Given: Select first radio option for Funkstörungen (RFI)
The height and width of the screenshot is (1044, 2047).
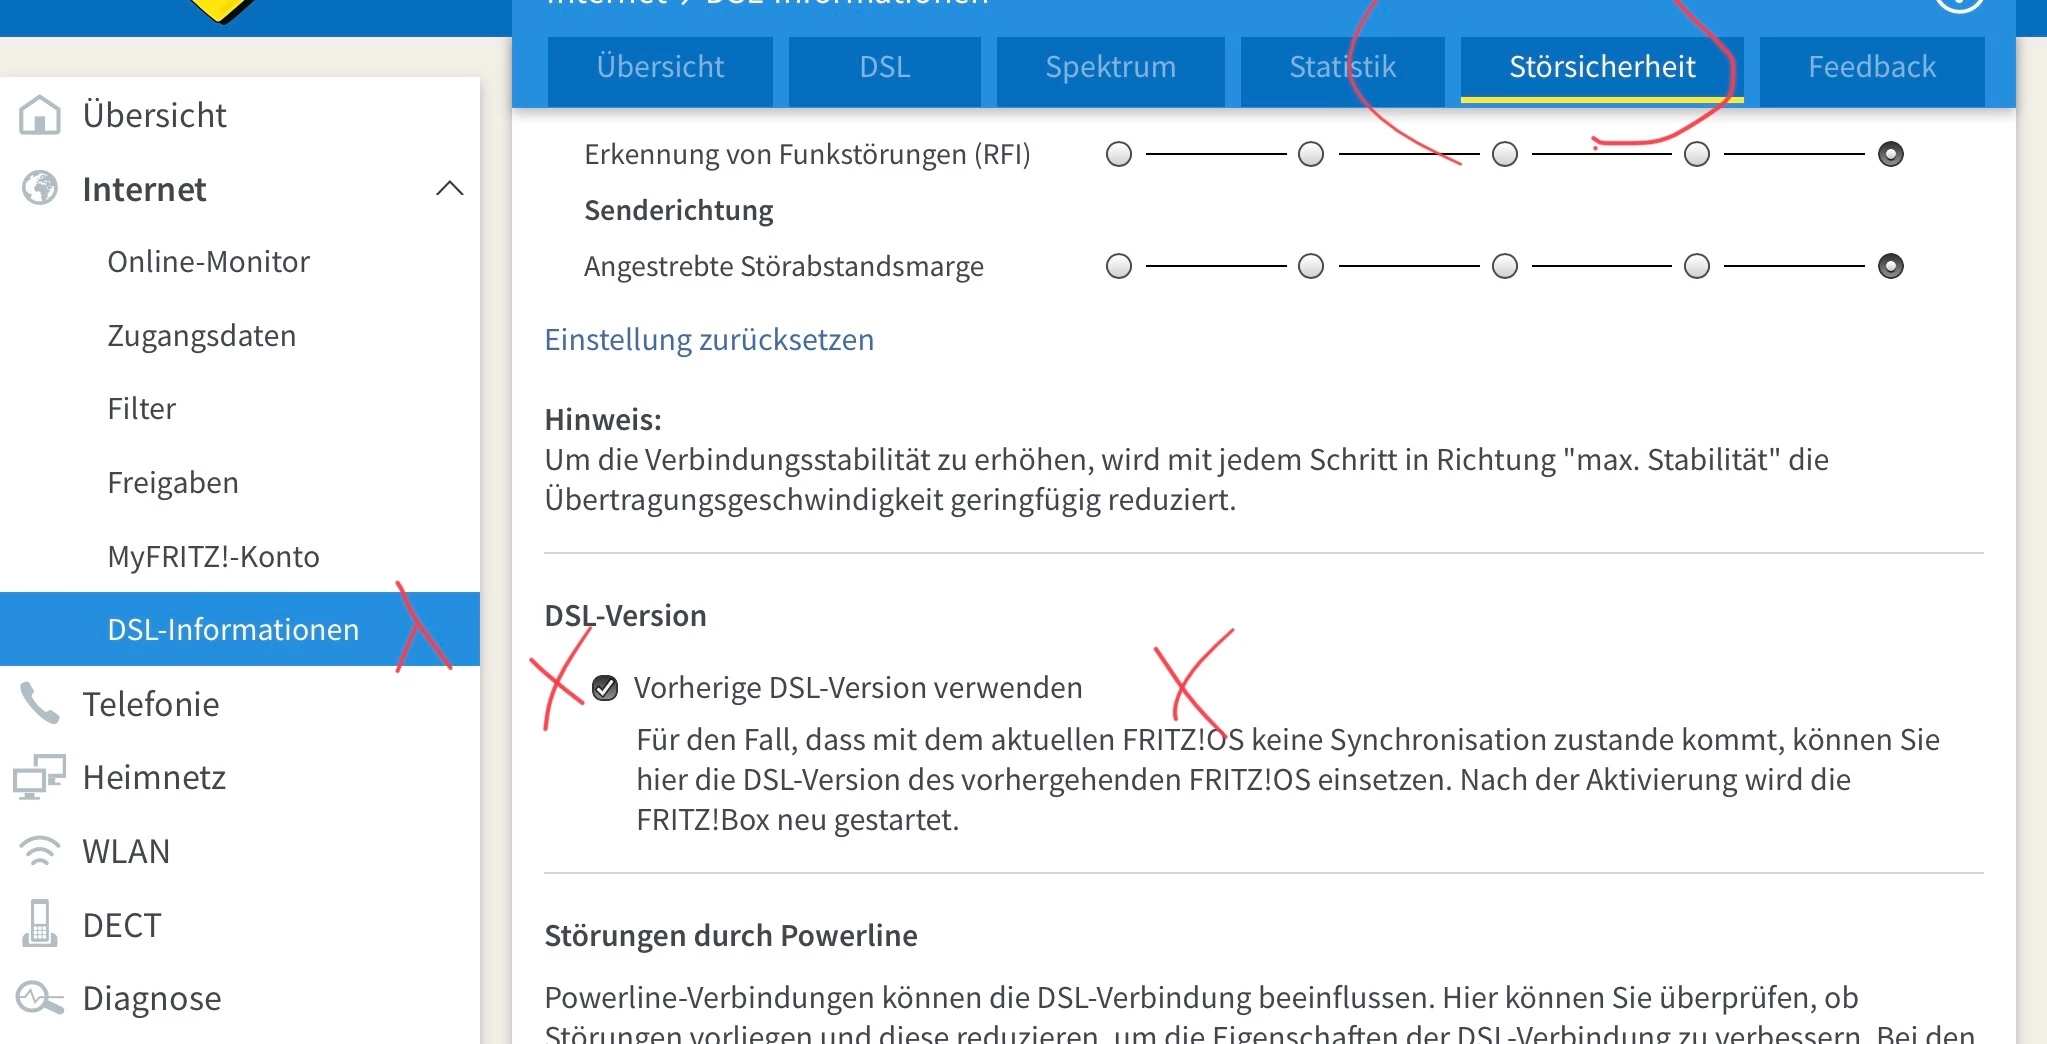Looking at the screenshot, I should pos(1119,154).
